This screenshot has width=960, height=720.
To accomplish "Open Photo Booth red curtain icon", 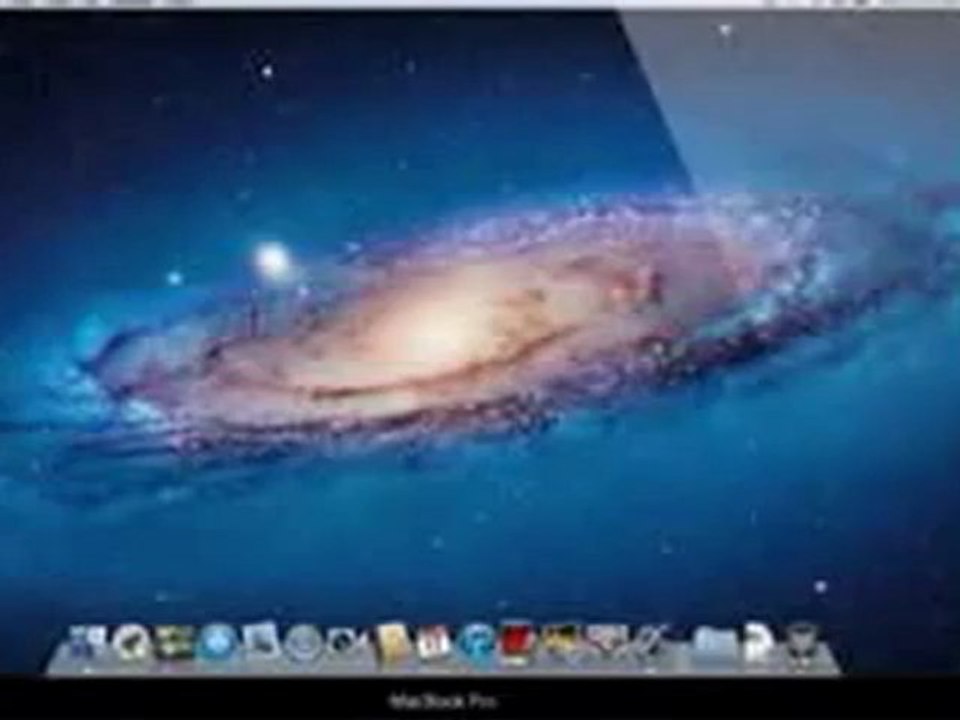I will pyautogui.click(x=519, y=642).
